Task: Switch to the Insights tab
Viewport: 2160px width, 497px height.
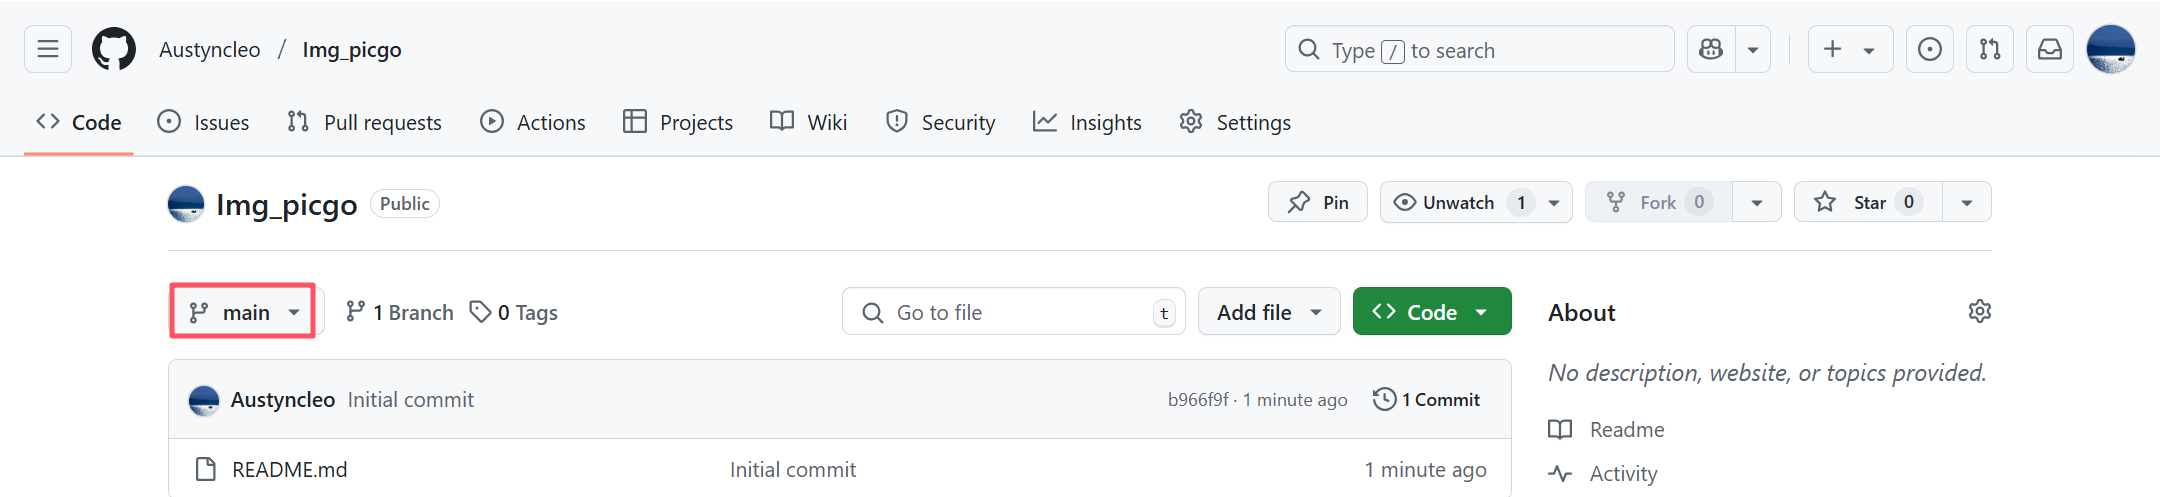Action: [x=1087, y=122]
